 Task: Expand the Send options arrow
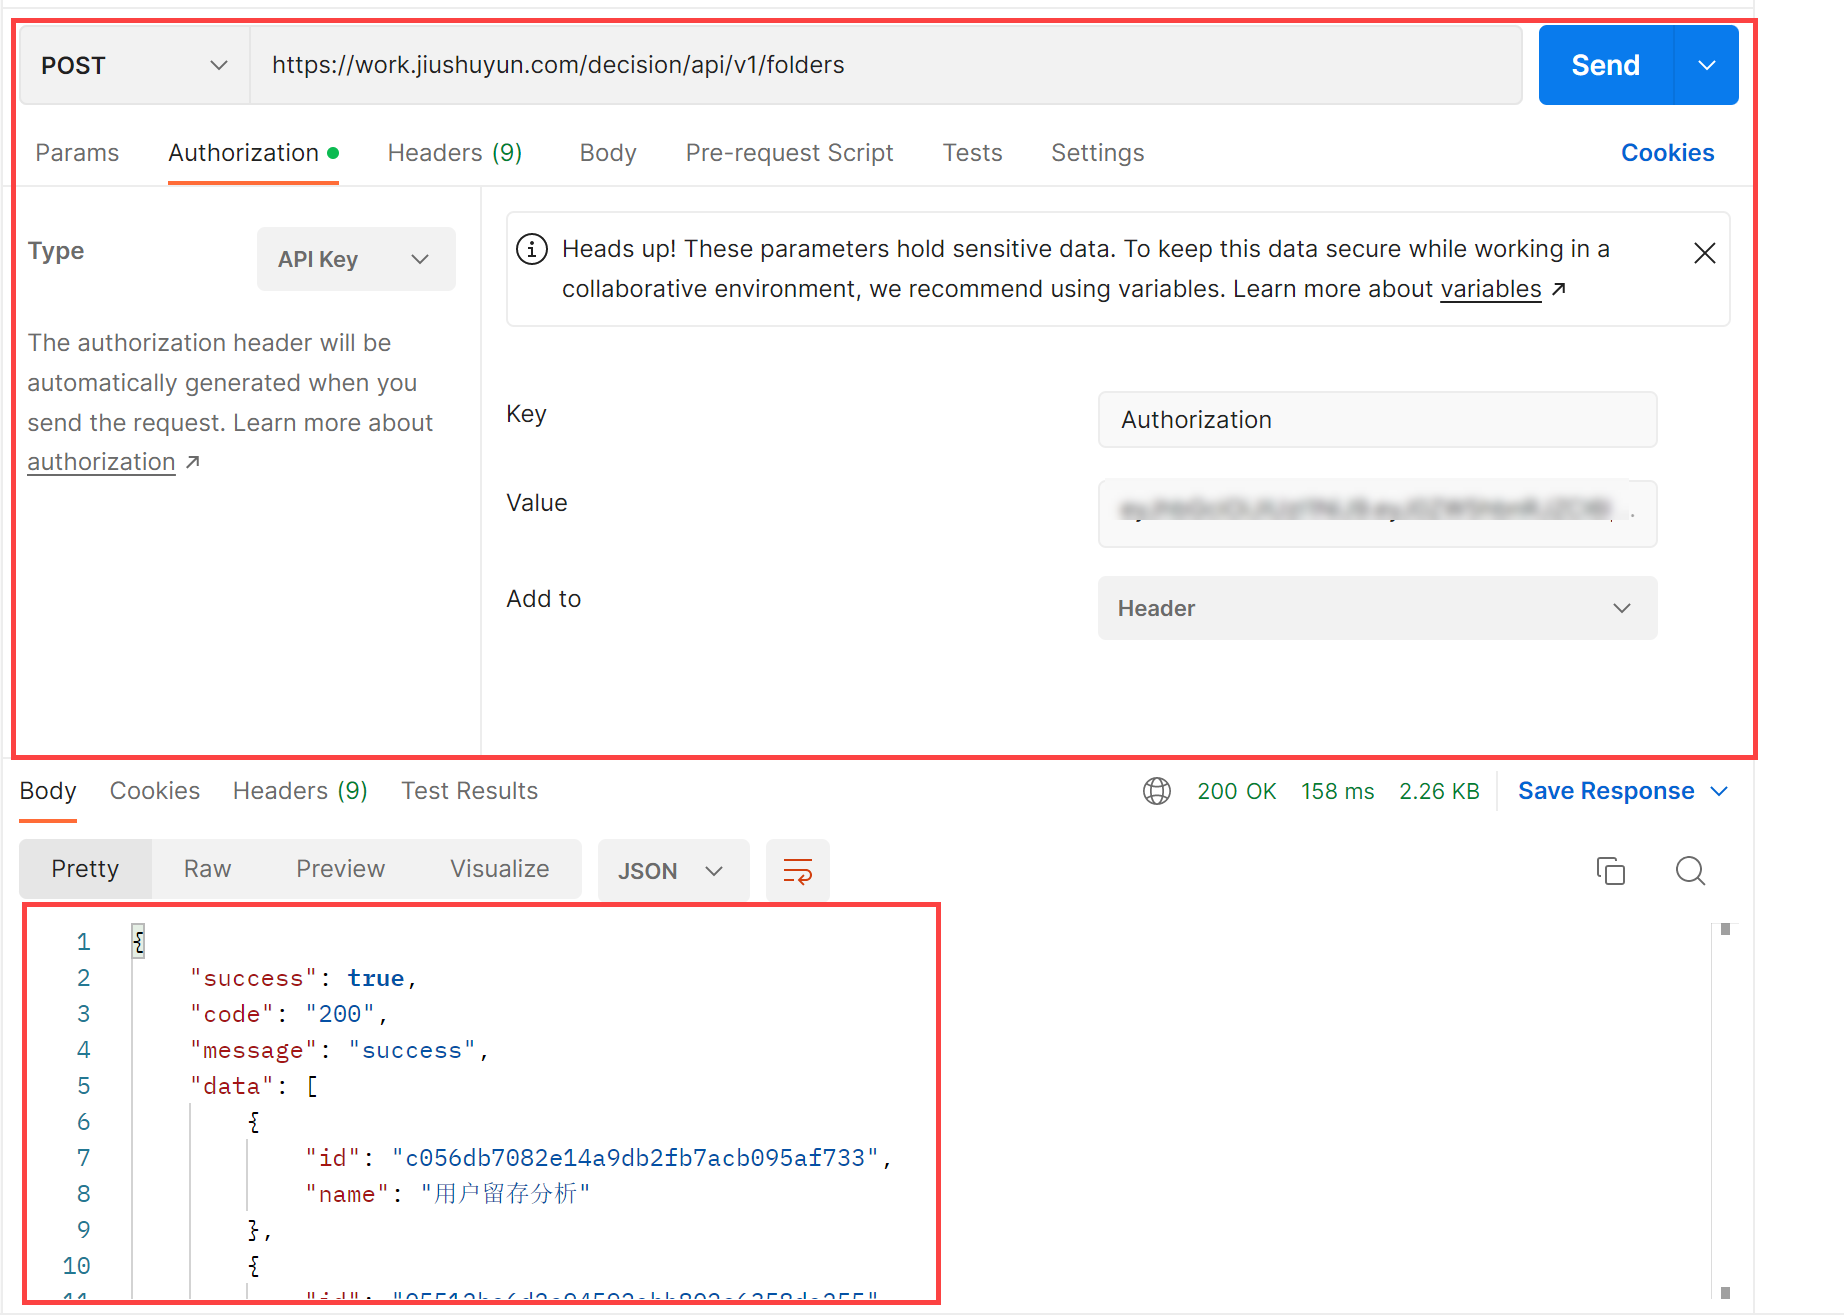click(x=1707, y=65)
